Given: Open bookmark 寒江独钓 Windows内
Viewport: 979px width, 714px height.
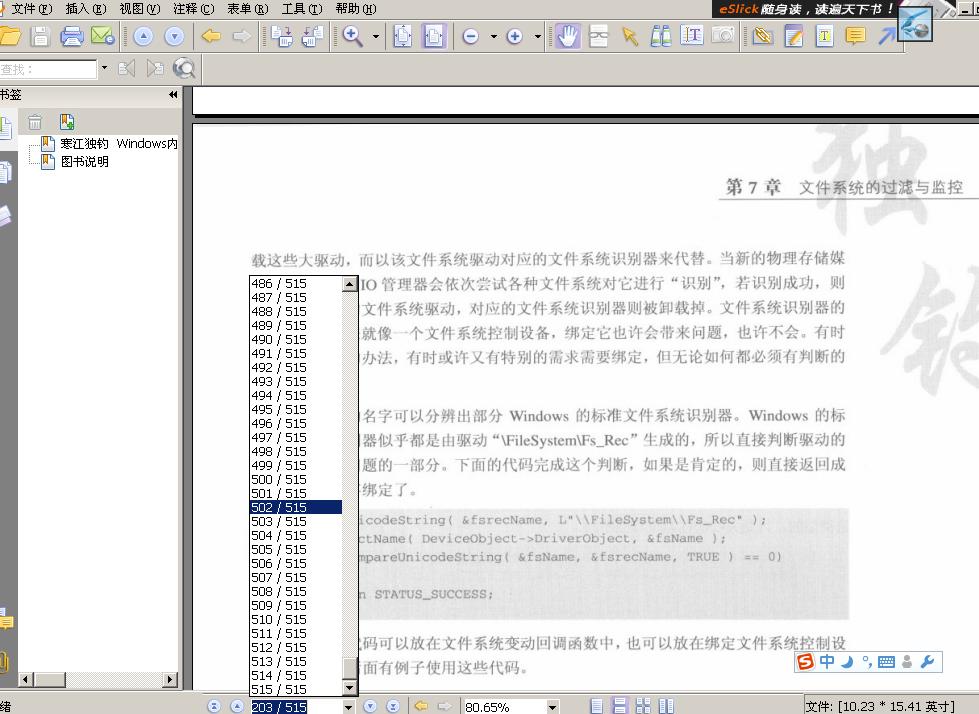Looking at the screenshot, I should [x=119, y=144].
